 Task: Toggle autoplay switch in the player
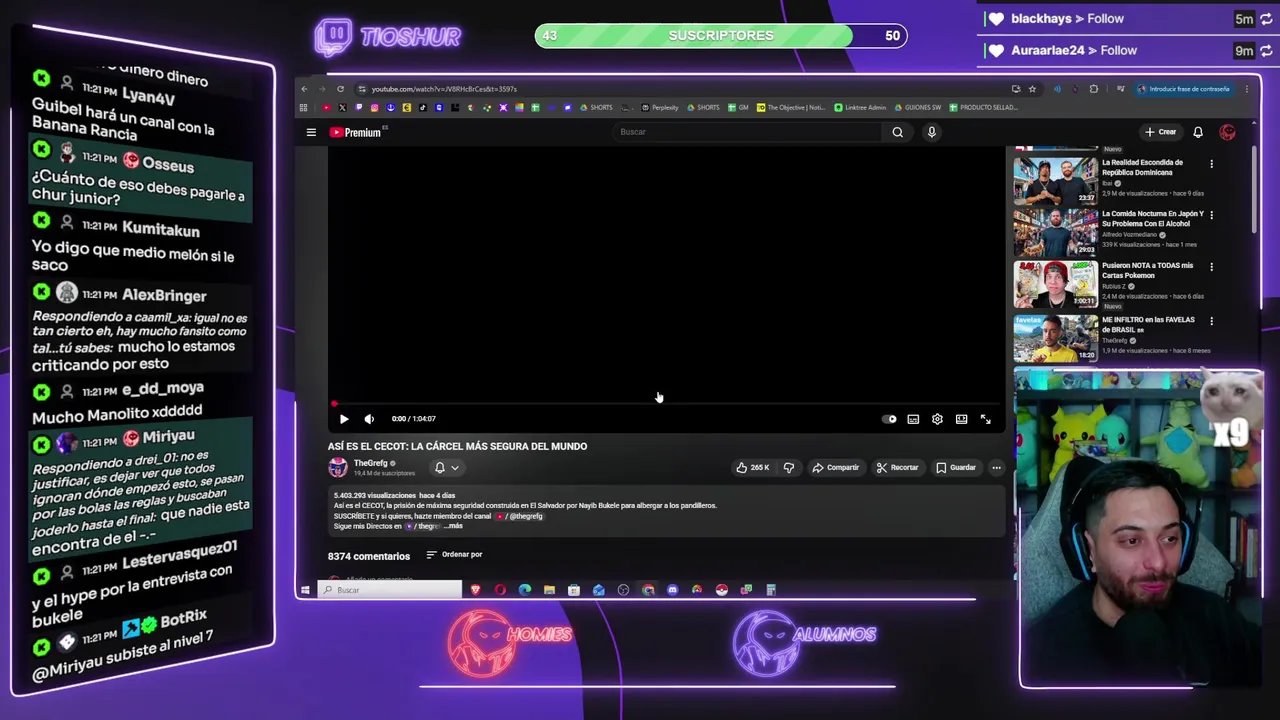click(x=889, y=419)
